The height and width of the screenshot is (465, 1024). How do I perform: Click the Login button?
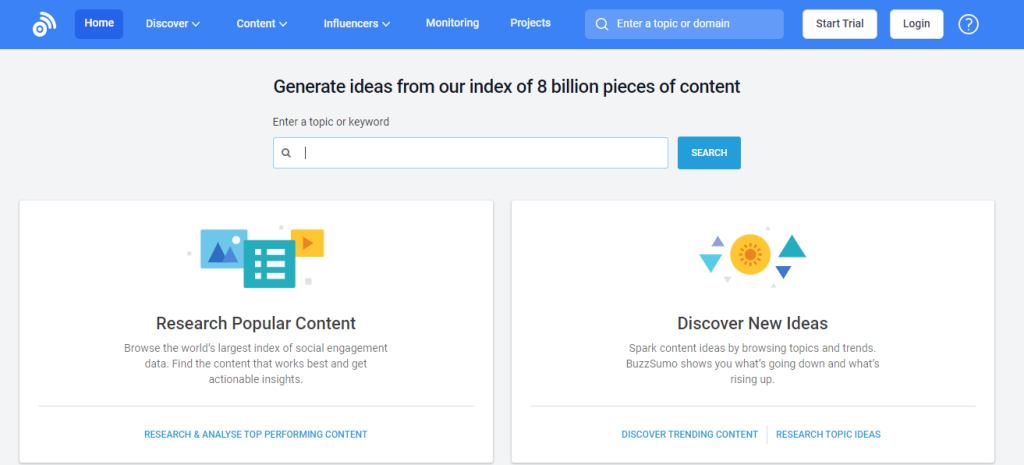pos(916,24)
